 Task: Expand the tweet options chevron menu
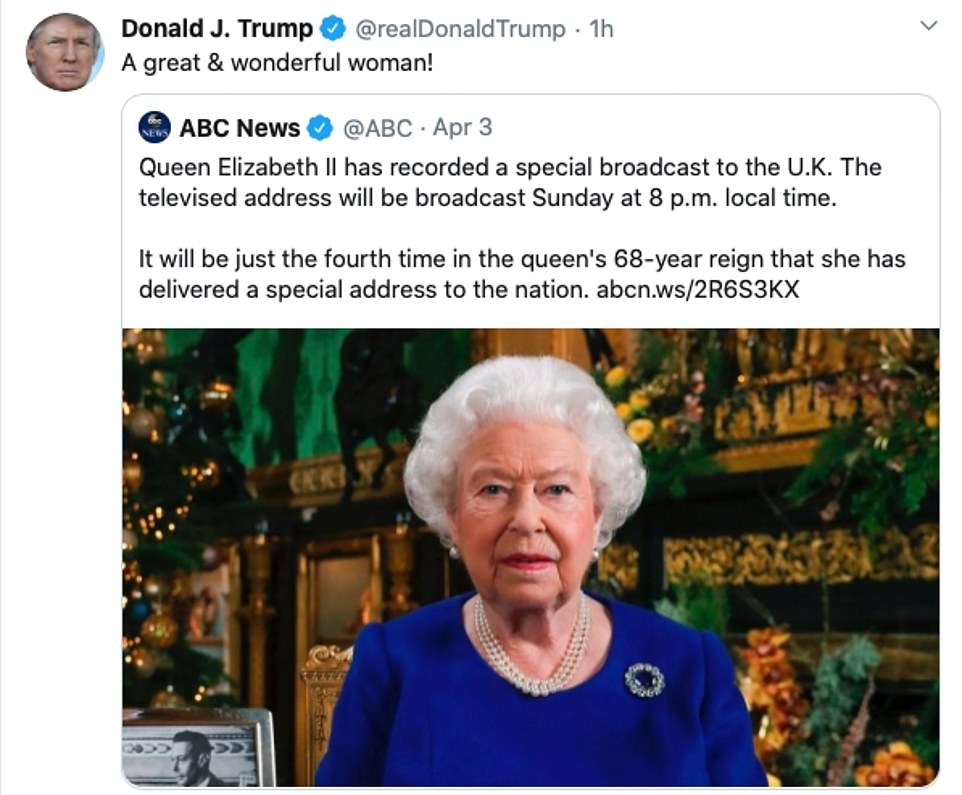928,26
